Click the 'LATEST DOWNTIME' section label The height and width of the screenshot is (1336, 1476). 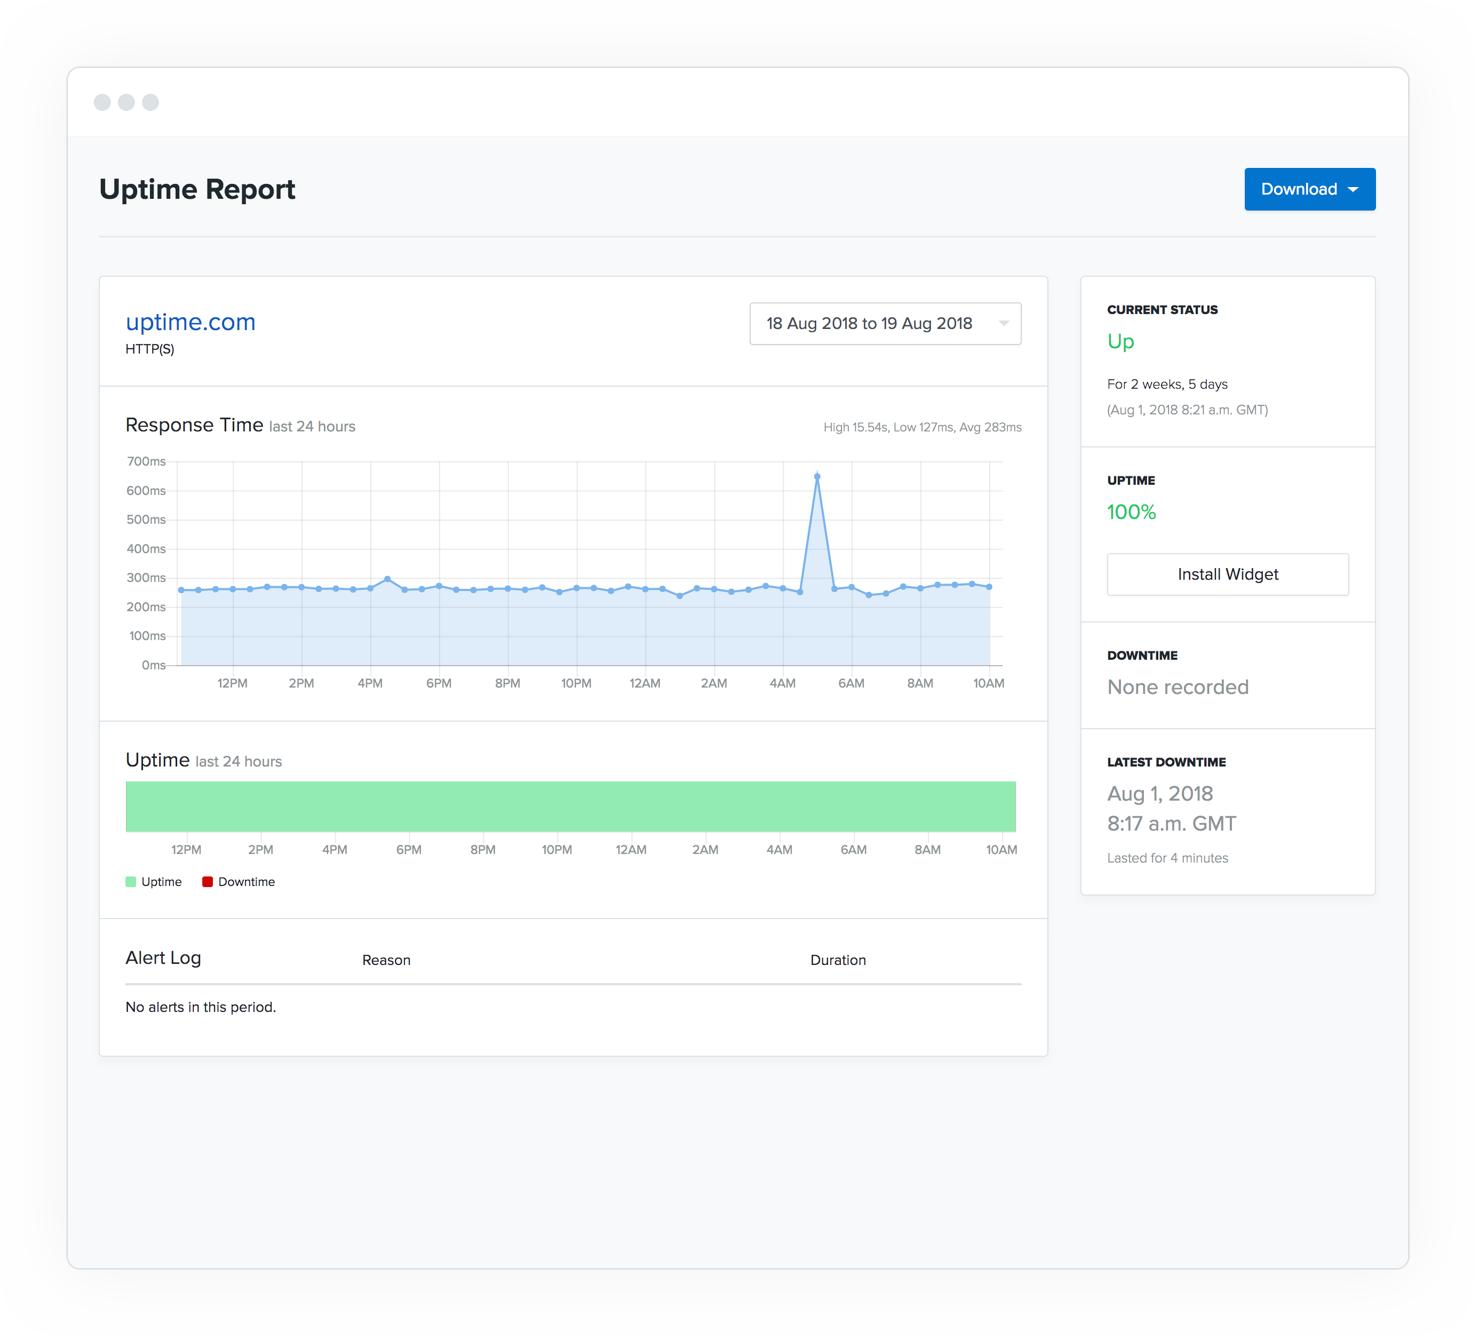[x=1166, y=762]
